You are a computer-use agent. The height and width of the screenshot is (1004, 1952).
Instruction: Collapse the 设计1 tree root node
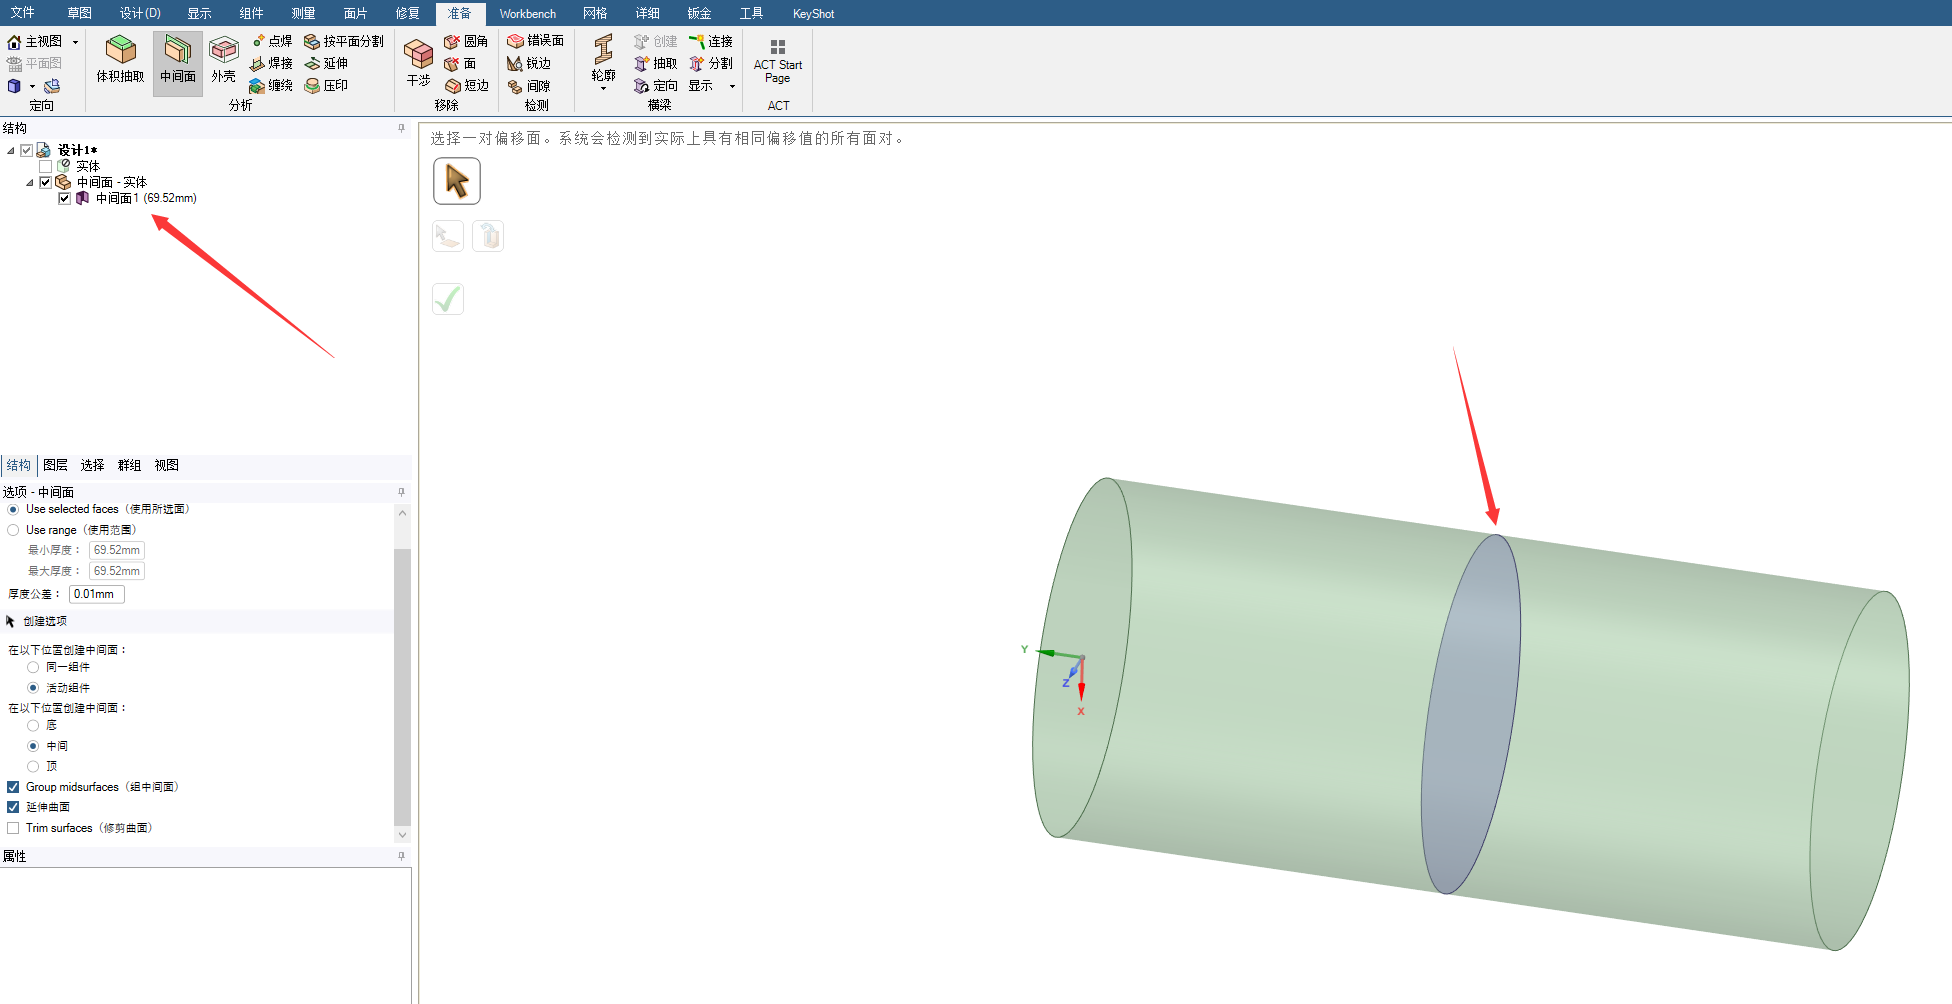(11, 151)
